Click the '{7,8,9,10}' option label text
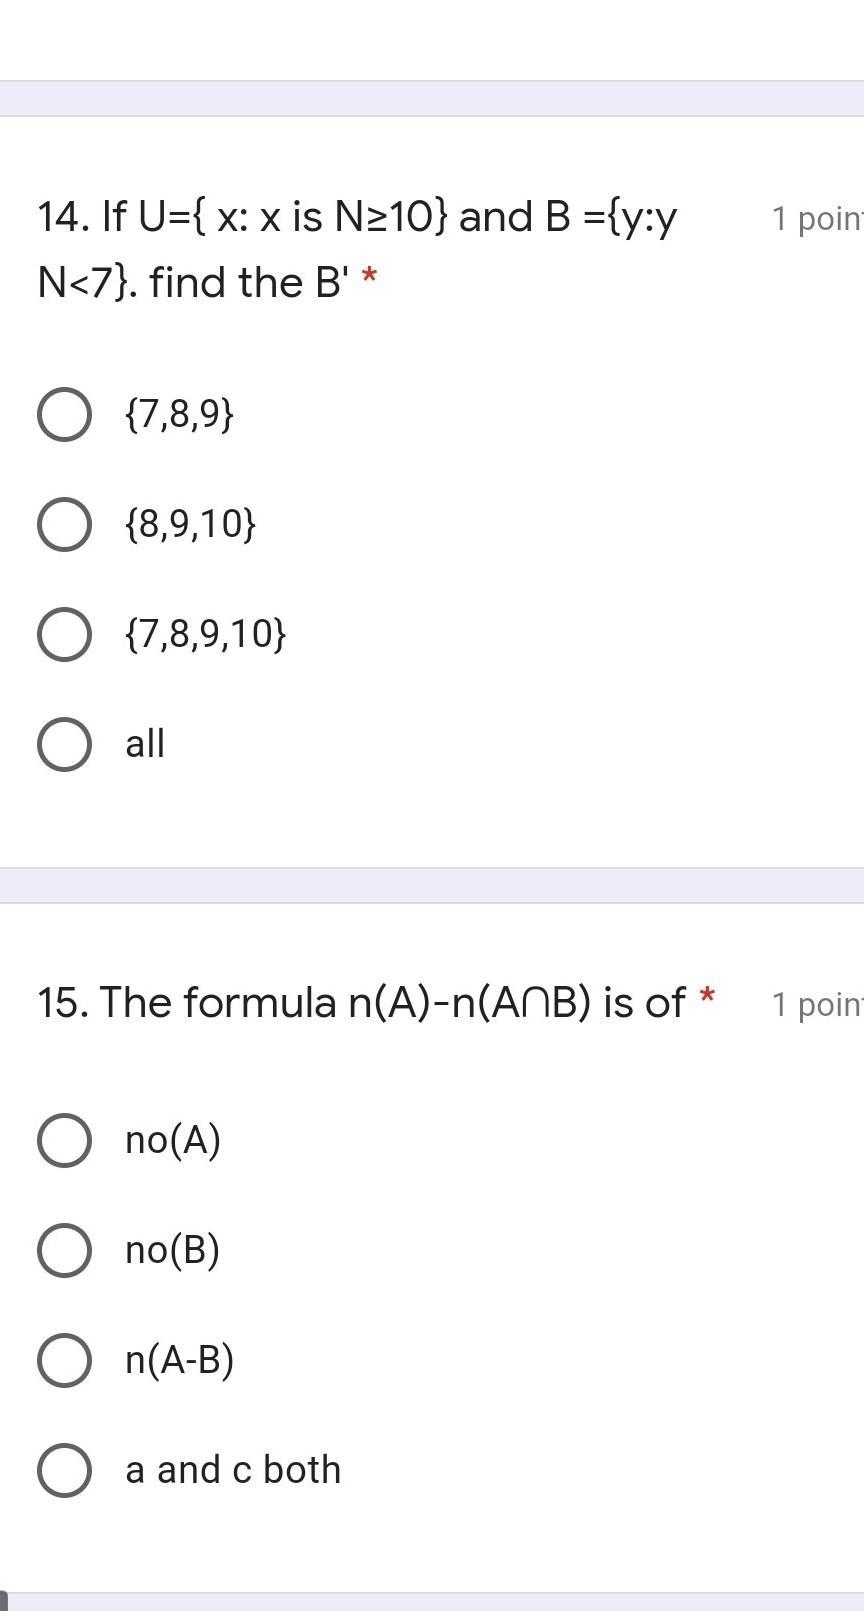This screenshot has height=1611, width=864. point(206,634)
